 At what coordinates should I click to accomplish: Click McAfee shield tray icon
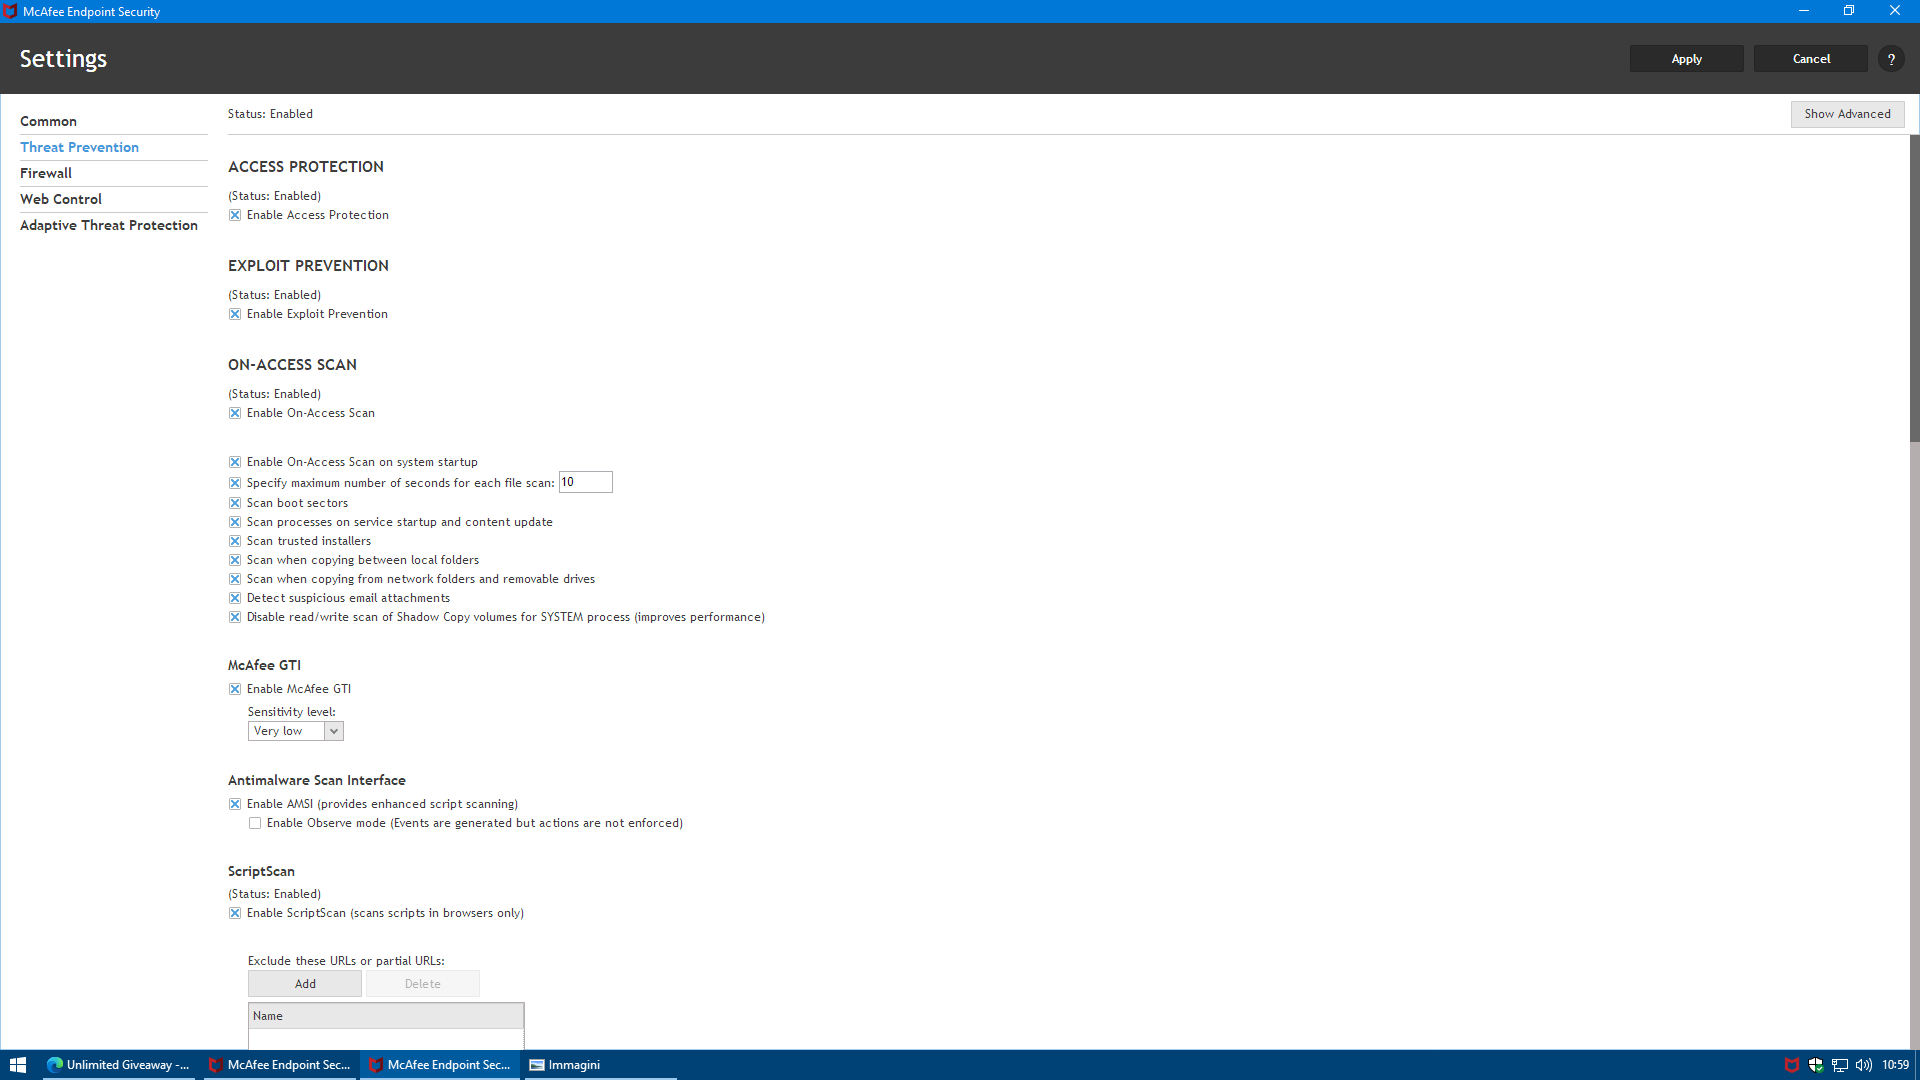coord(1792,1065)
